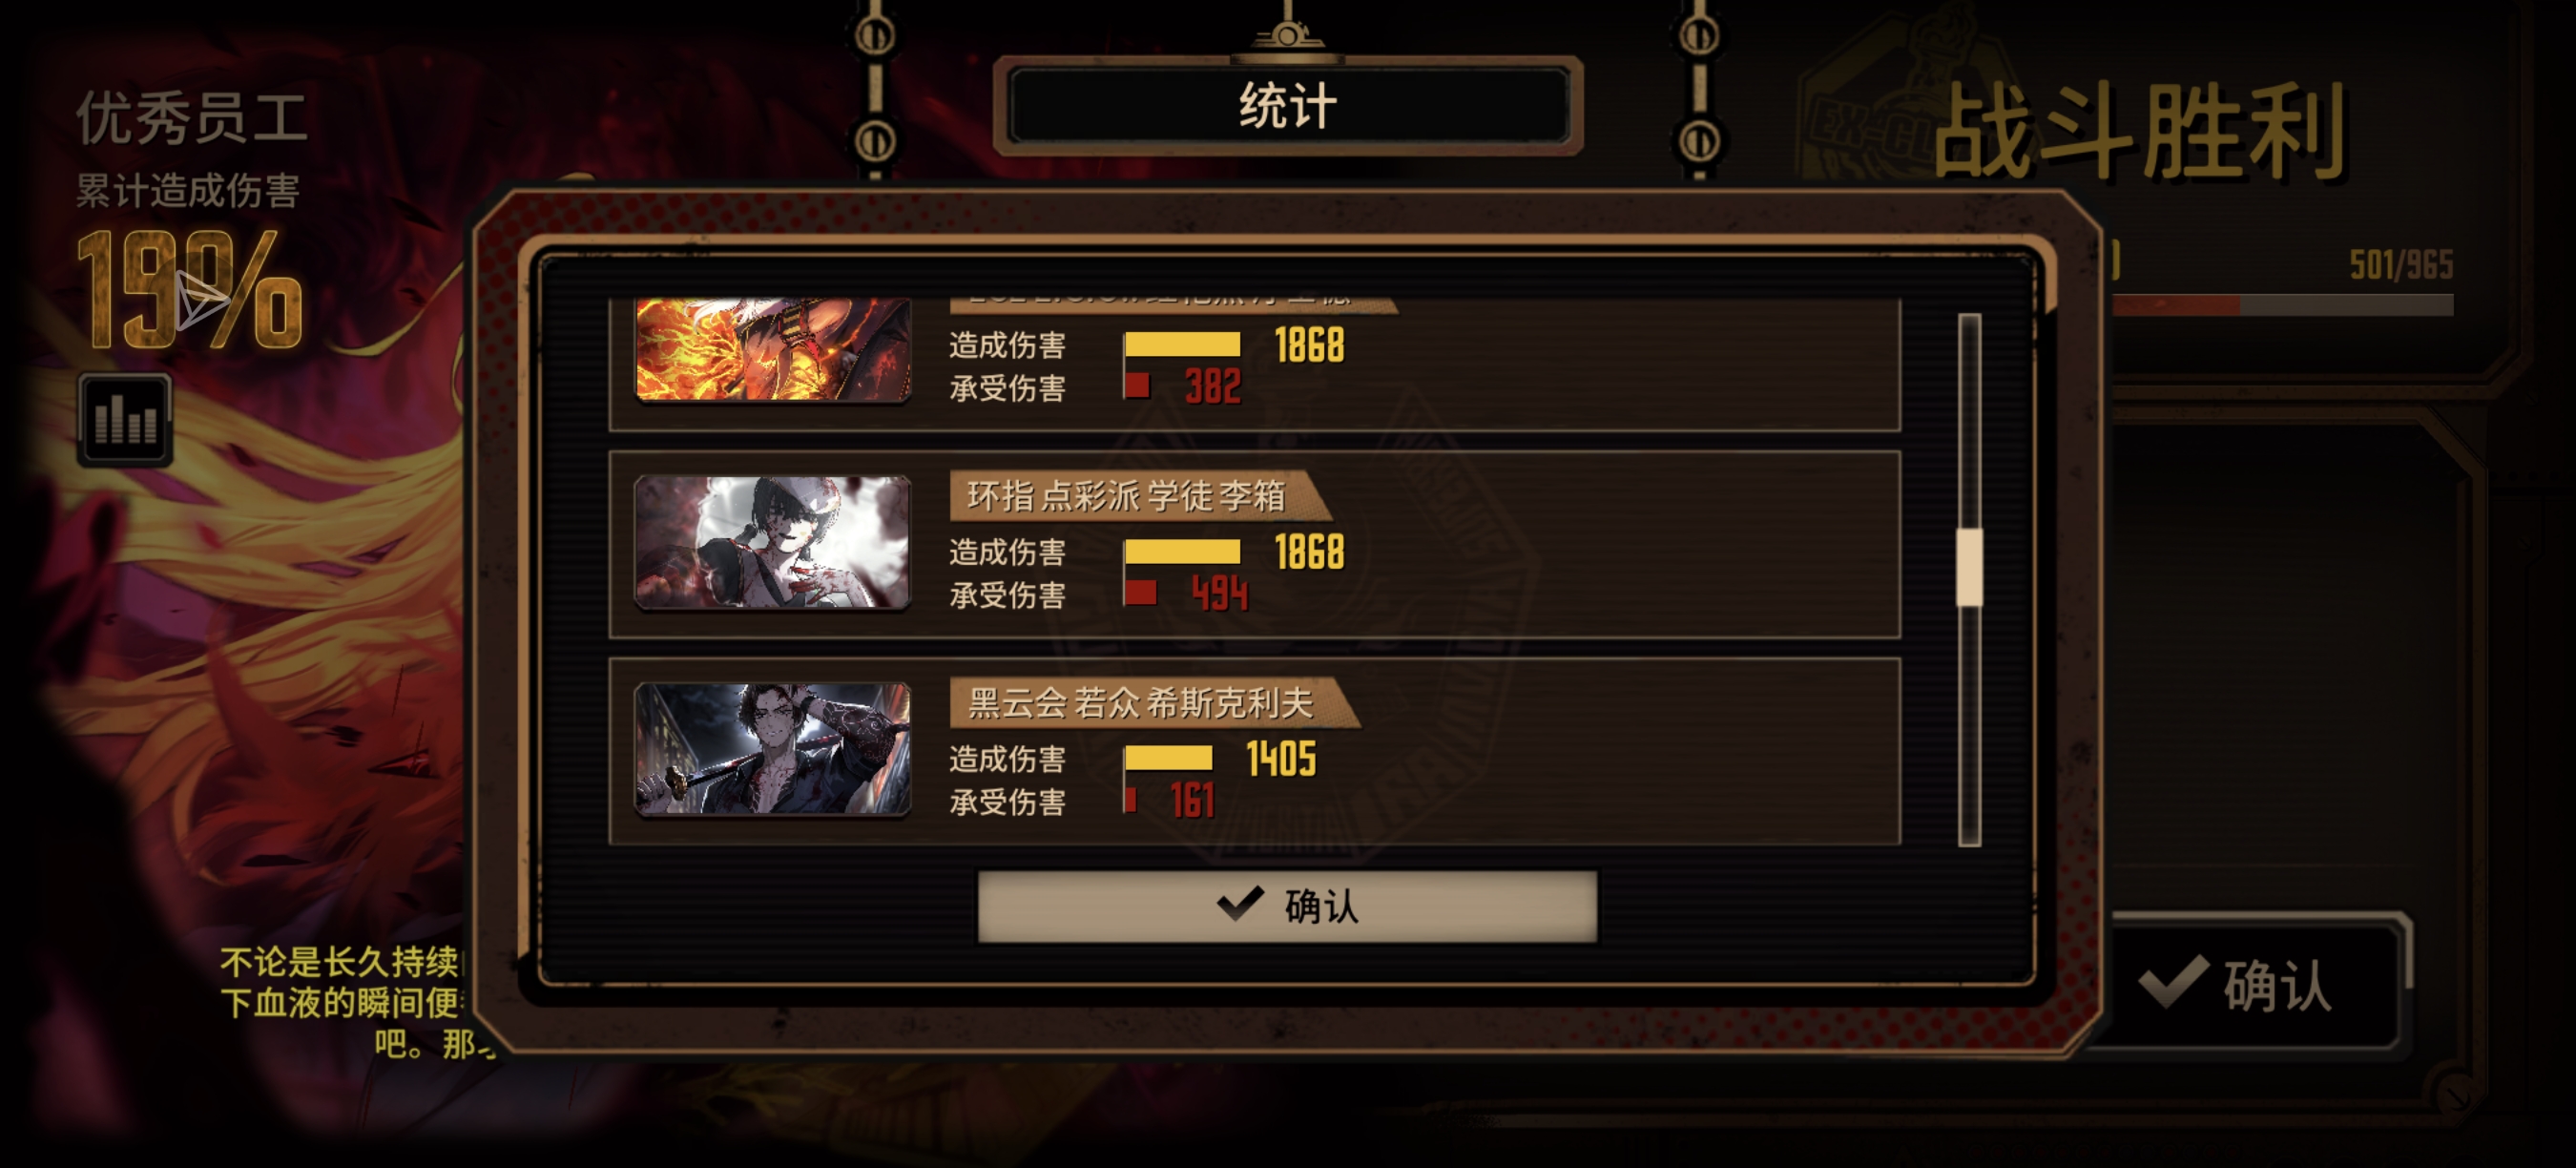Viewport: 2576px width, 1168px height.
Task: Click the 优秀员工 label
Action: (x=192, y=118)
